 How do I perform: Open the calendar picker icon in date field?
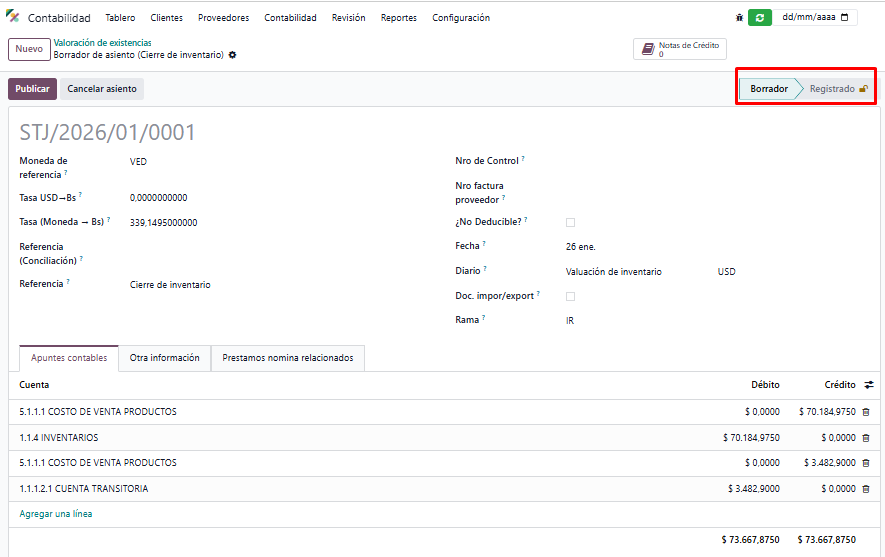(845, 18)
